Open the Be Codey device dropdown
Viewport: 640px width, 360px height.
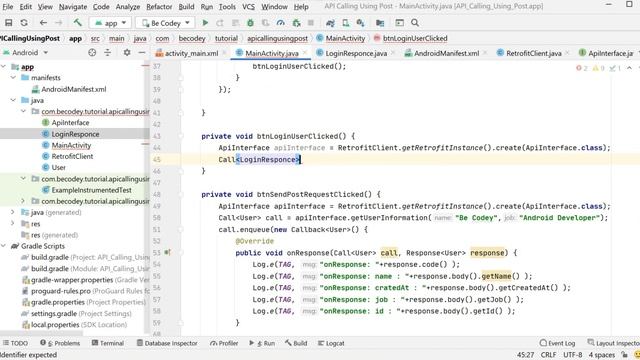click(x=166, y=23)
